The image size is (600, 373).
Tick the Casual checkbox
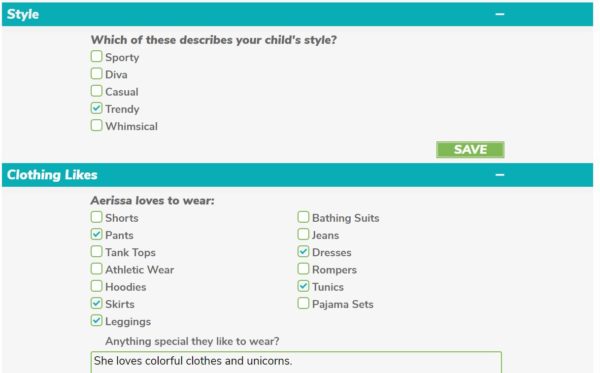coord(96,91)
